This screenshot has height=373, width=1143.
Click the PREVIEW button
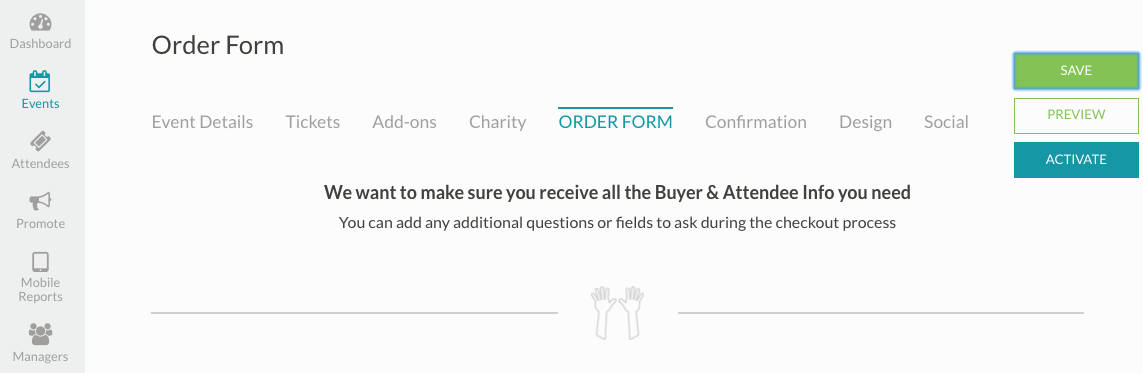tap(1076, 115)
